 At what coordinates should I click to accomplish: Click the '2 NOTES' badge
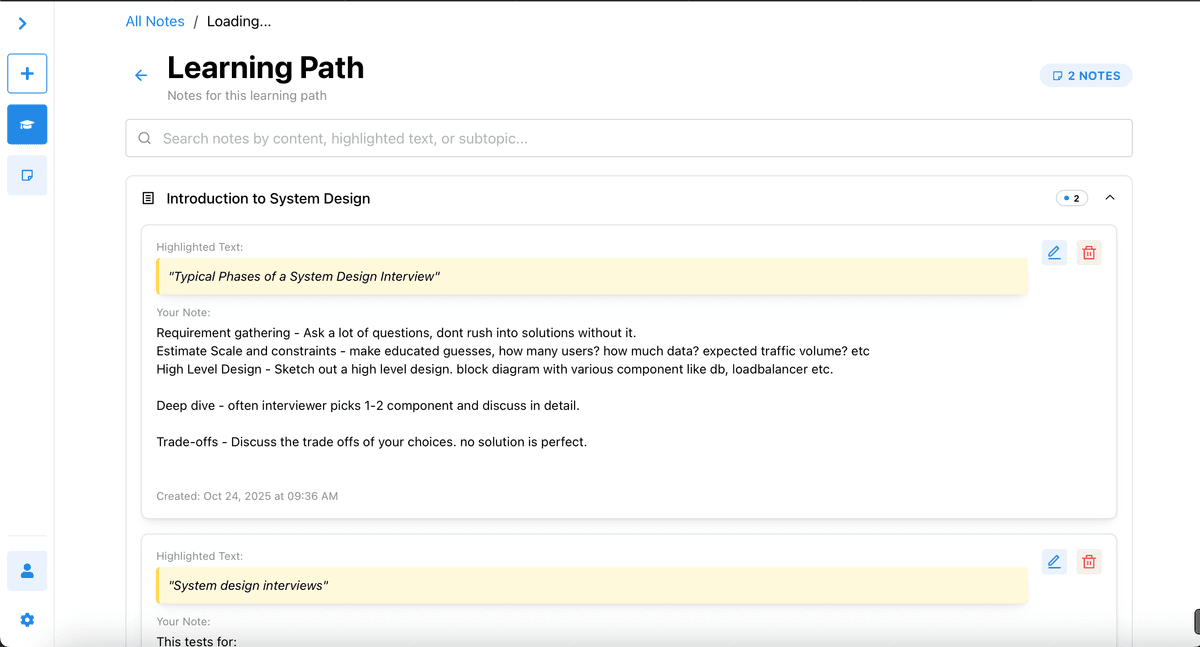(1086, 75)
